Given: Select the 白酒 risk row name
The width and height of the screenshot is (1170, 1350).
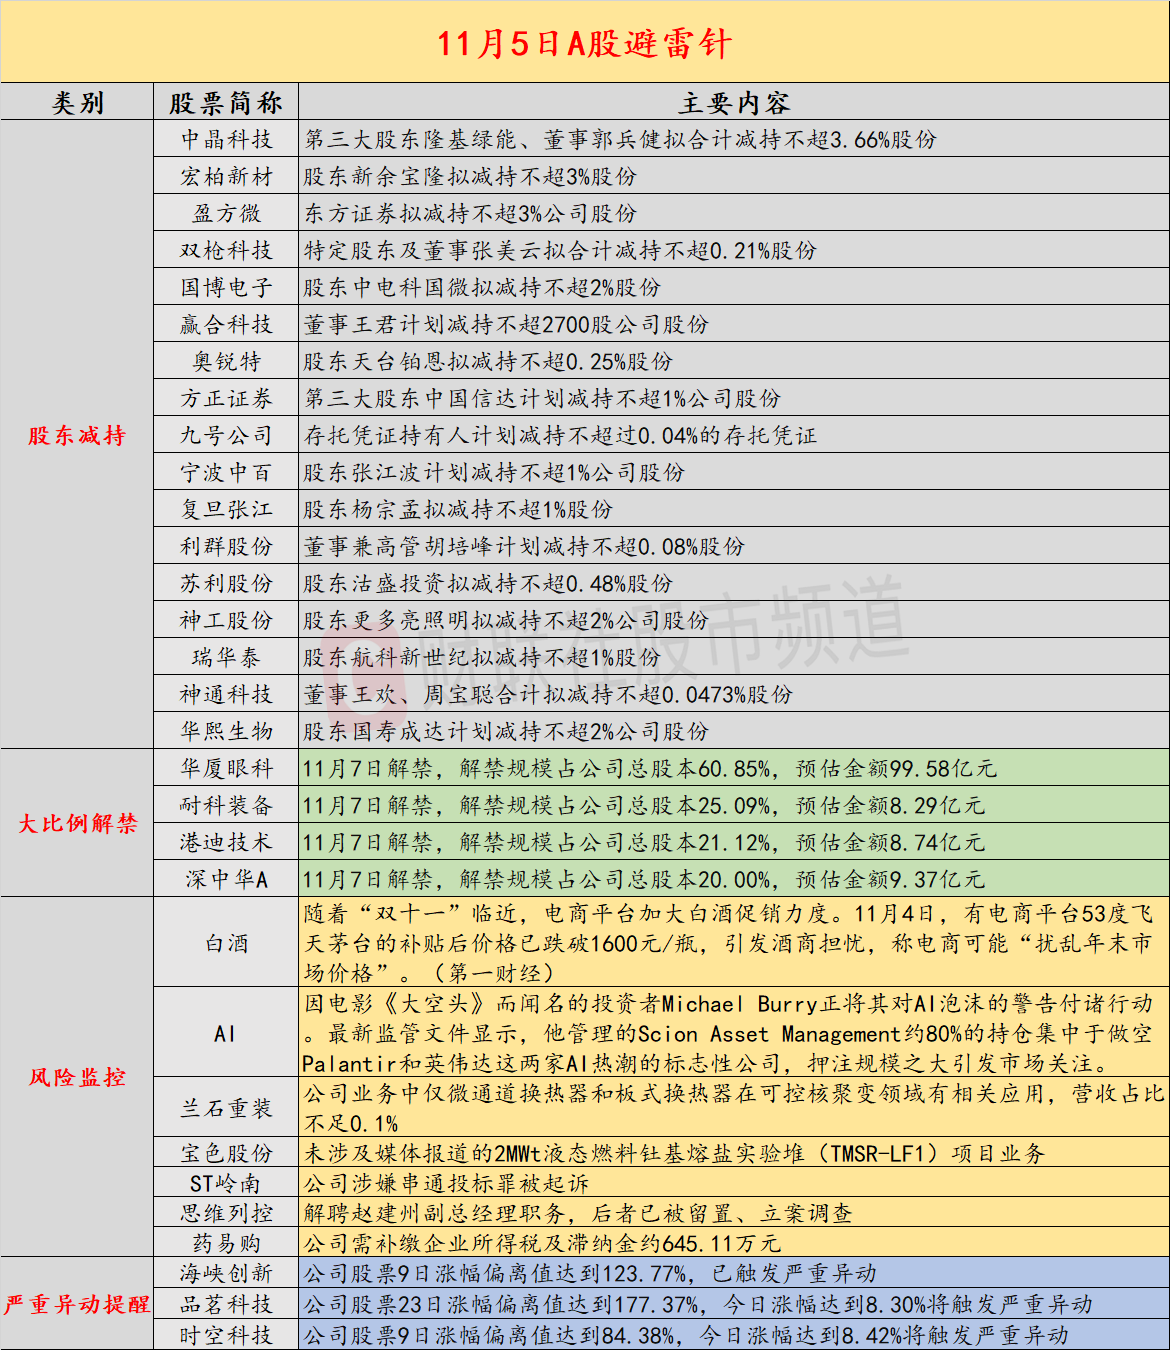Looking at the screenshot, I should [226, 943].
